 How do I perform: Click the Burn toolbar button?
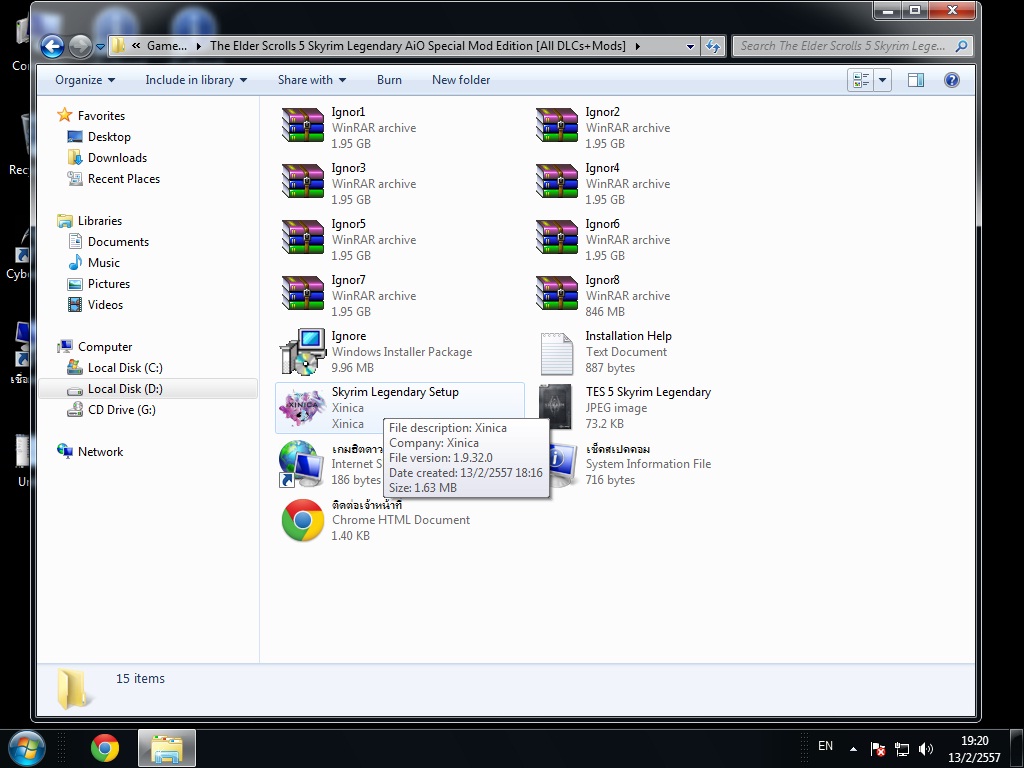coord(389,80)
